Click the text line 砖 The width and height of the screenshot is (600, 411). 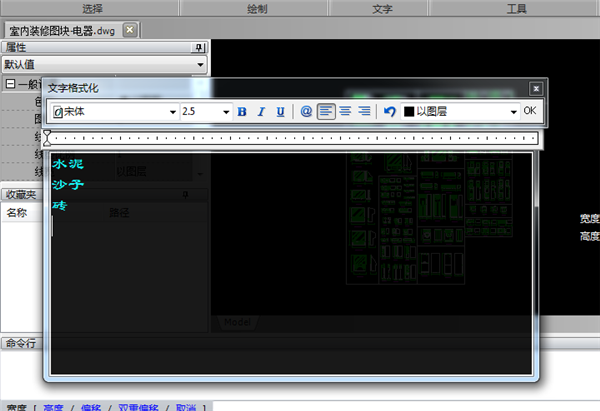point(60,206)
